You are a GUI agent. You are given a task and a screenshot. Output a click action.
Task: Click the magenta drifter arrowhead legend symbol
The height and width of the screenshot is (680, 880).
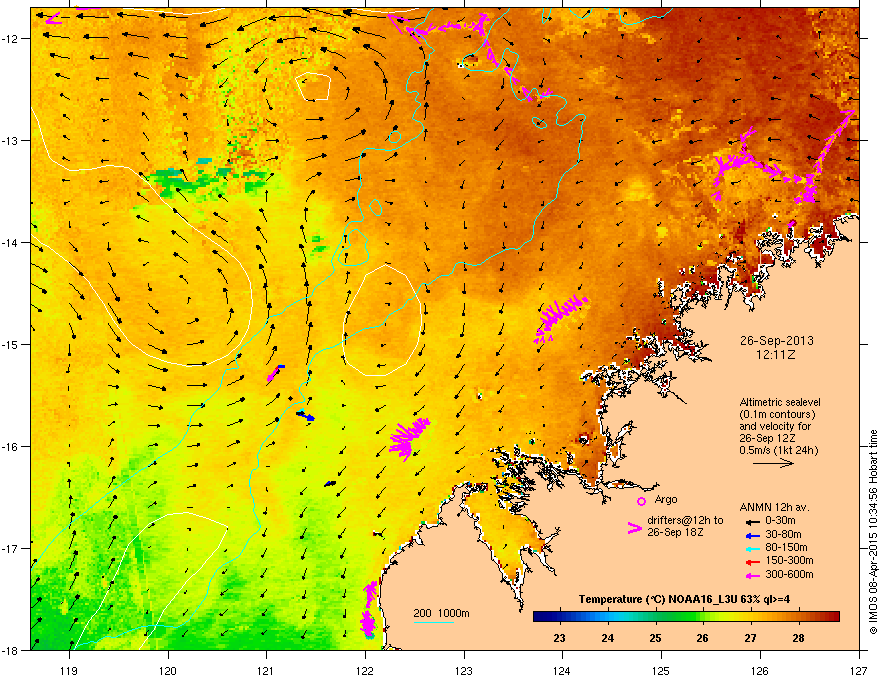coord(634,527)
